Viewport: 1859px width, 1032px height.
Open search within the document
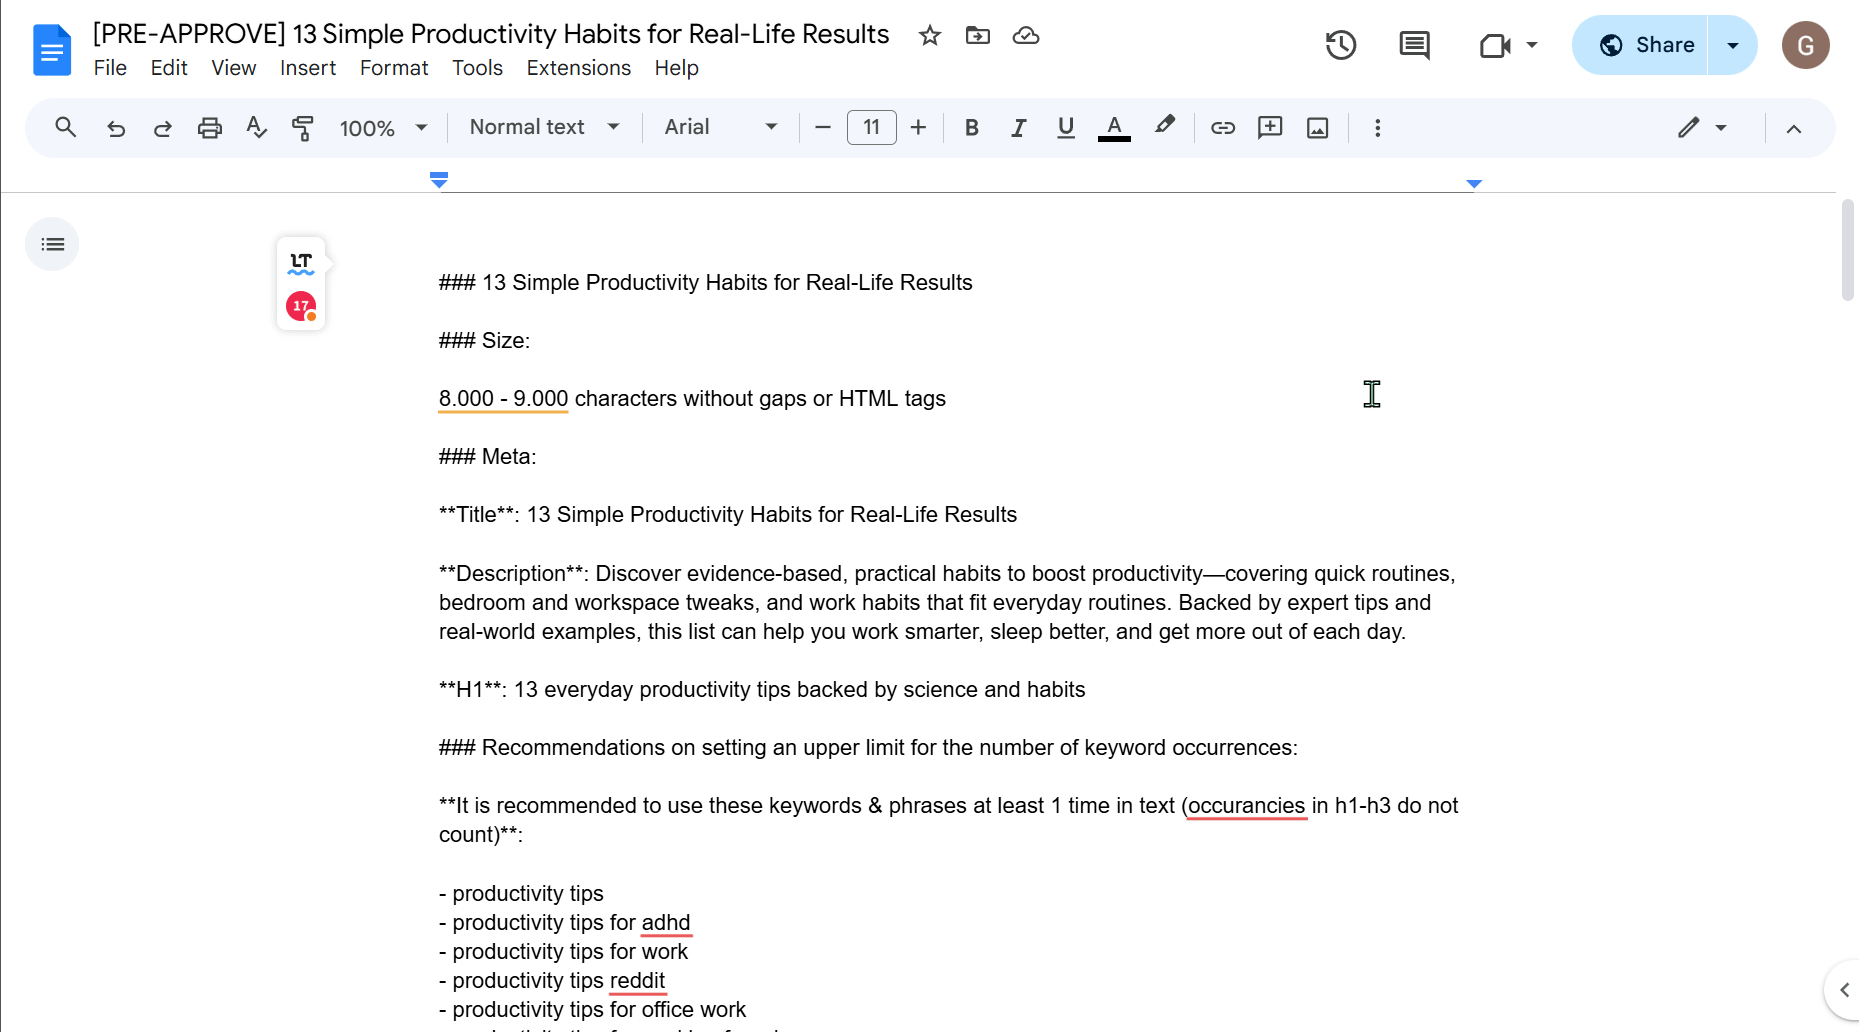pos(65,128)
